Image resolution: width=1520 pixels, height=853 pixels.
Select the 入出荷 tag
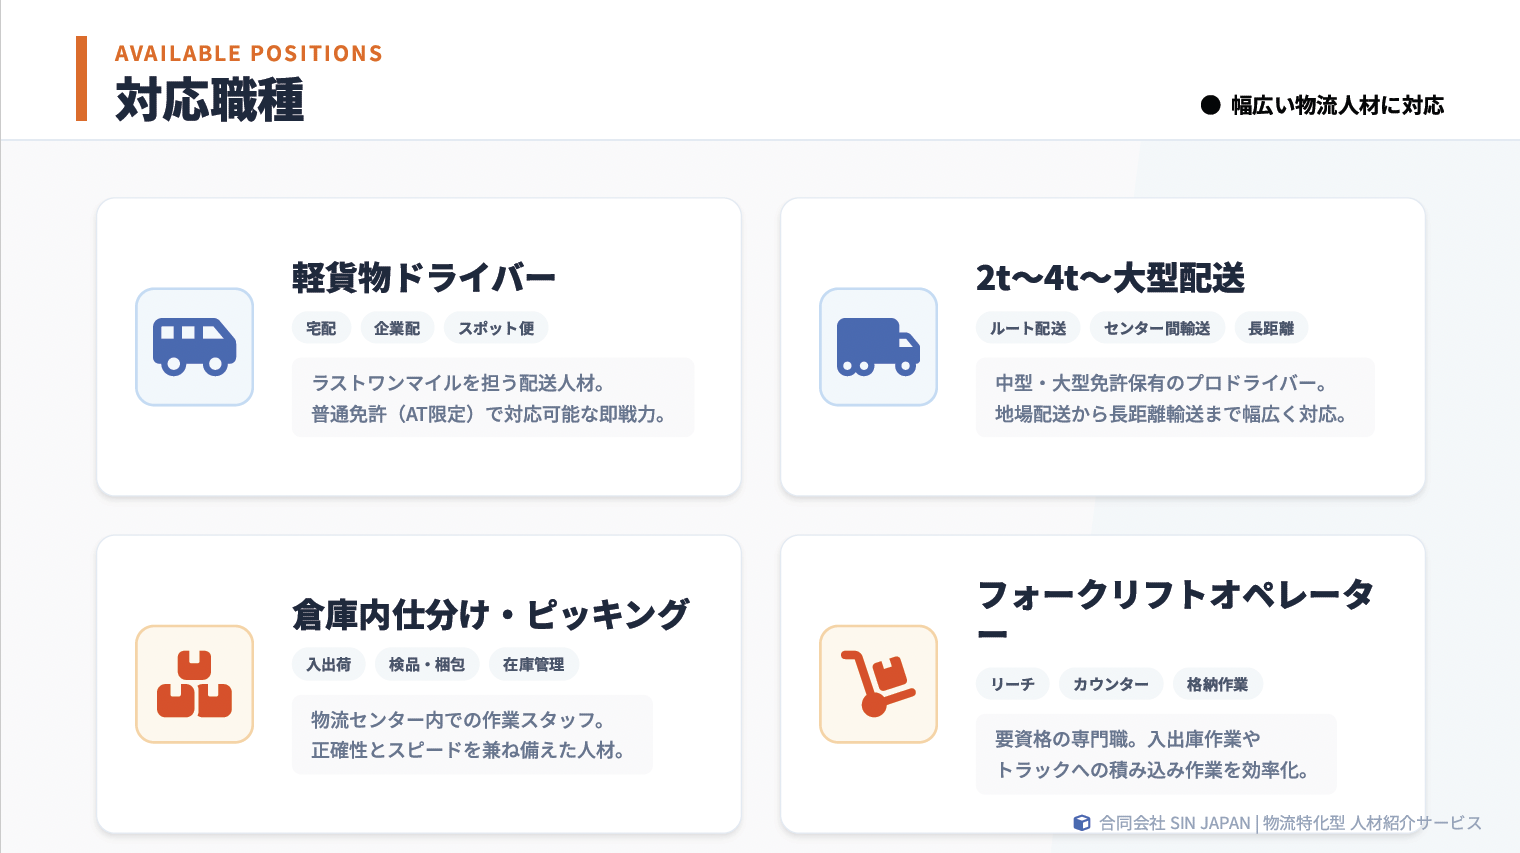tap(328, 664)
